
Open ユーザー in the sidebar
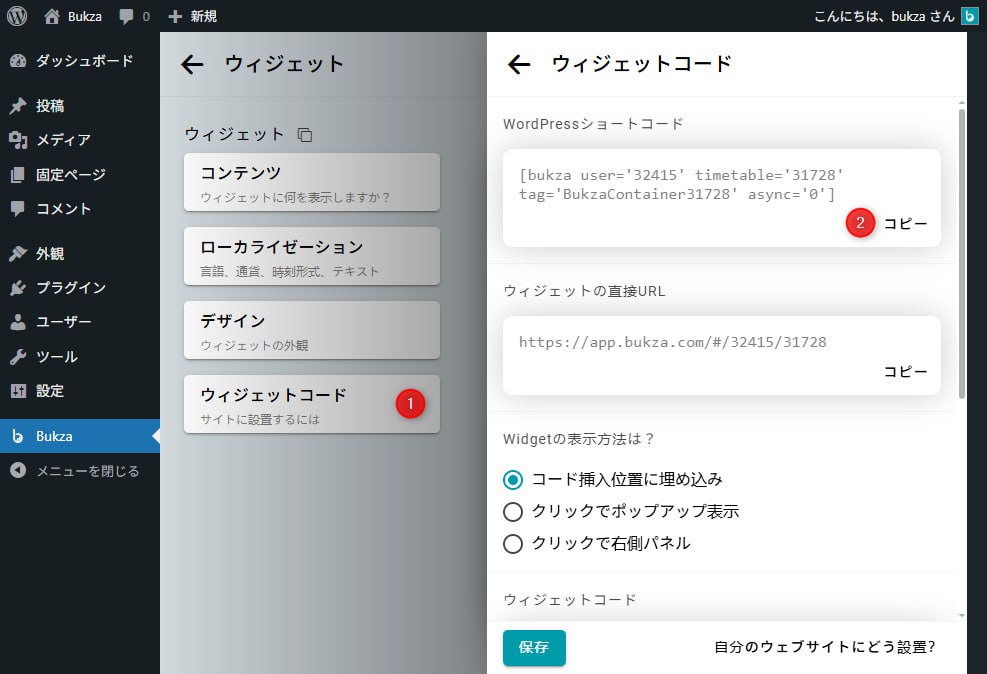(80, 322)
